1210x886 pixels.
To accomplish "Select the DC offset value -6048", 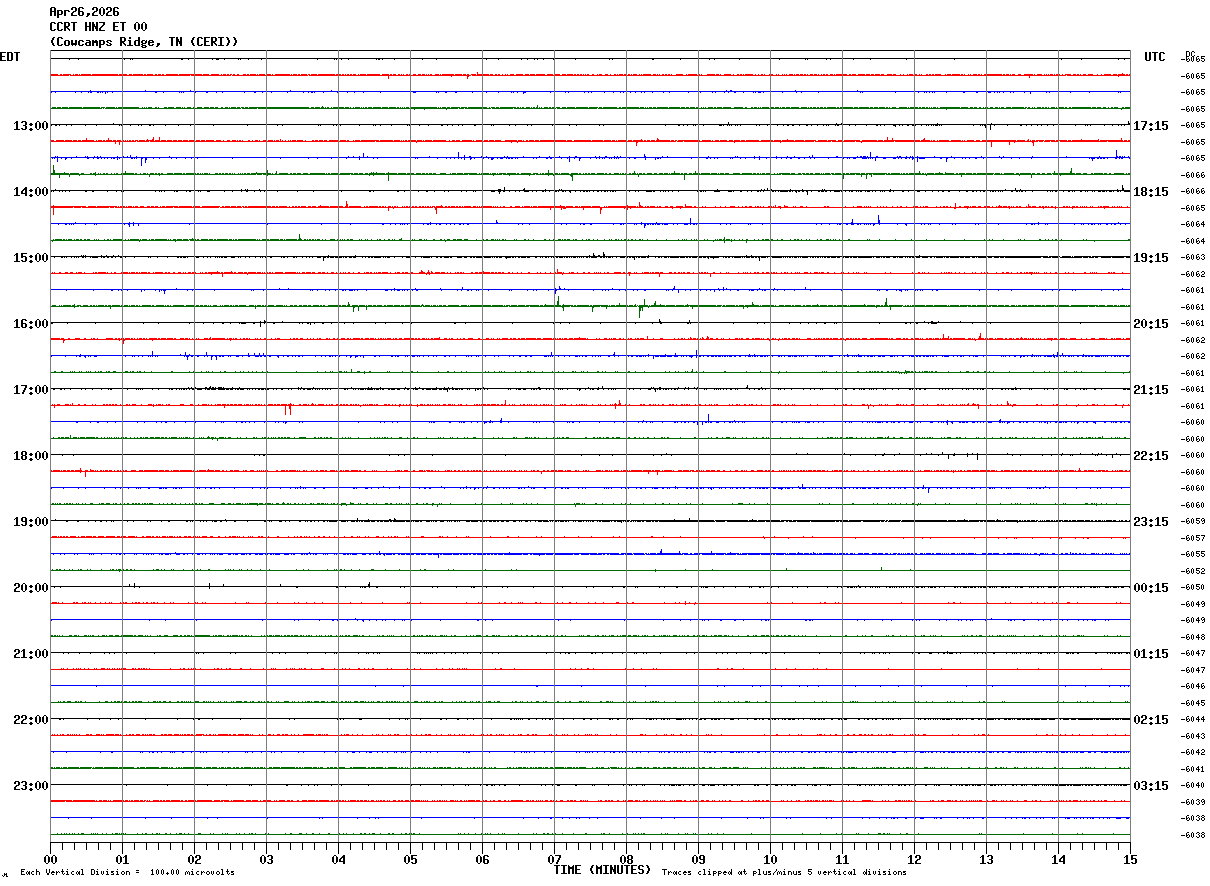I will [1193, 636].
